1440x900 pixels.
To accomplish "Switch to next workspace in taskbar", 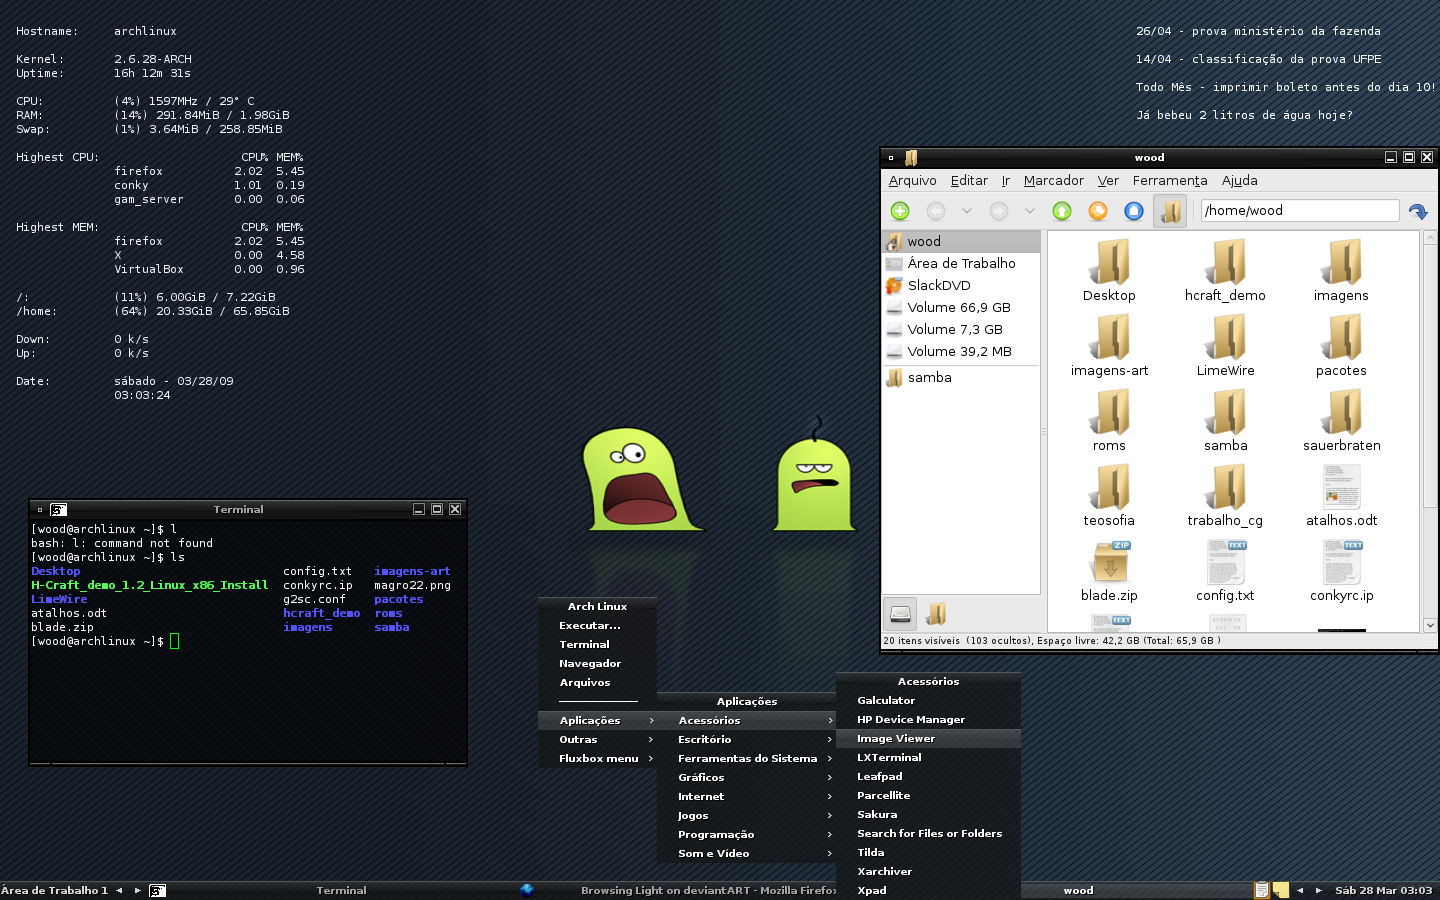I will (x=137, y=890).
